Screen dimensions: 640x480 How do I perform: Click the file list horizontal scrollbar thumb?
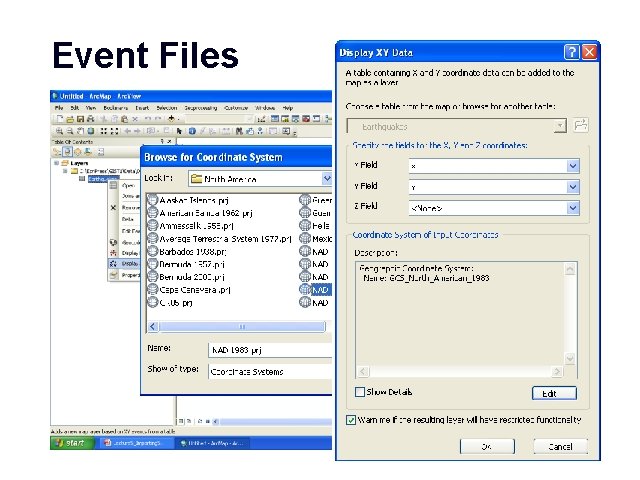[x=242, y=327]
